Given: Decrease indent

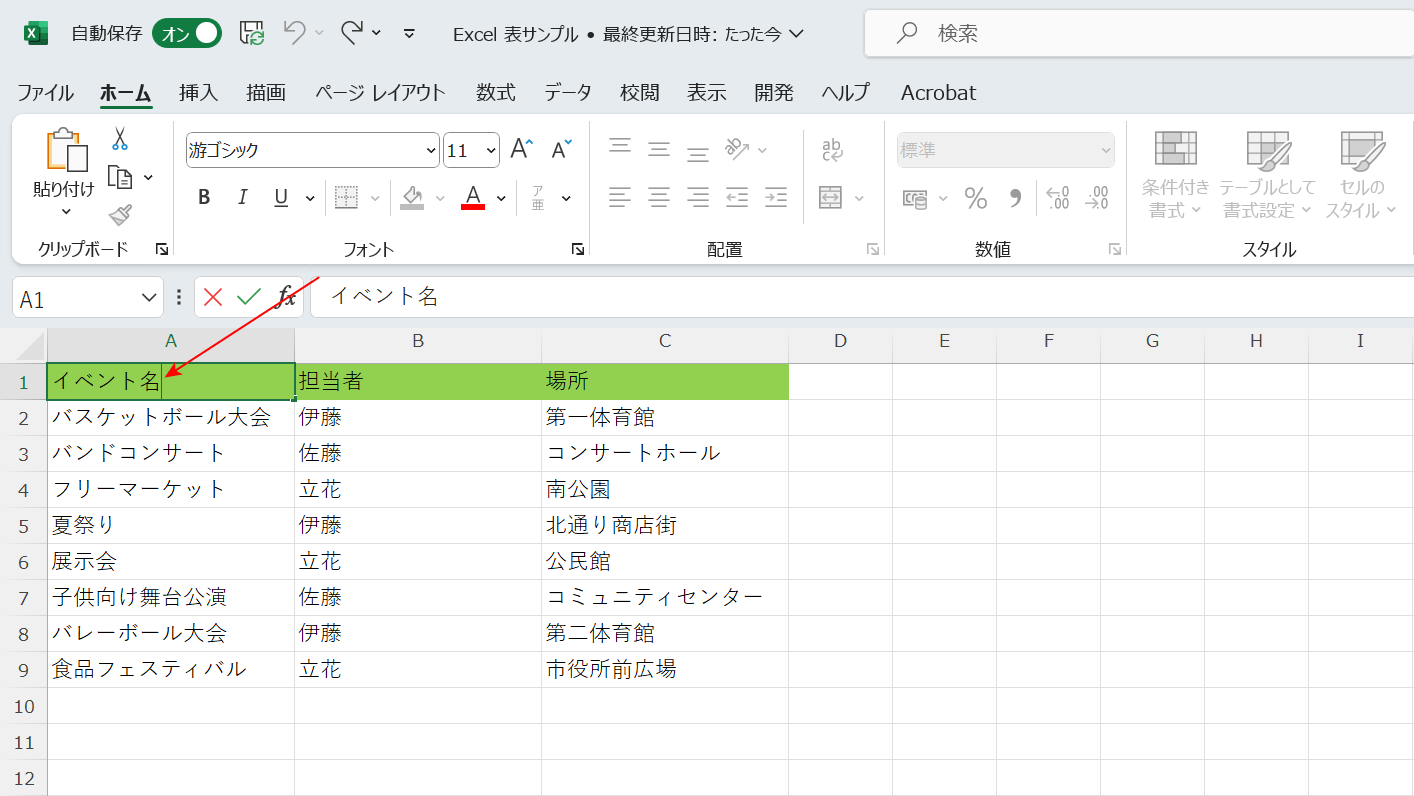Looking at the screenshot, I should pyautogui.click(x=737, y=197).
